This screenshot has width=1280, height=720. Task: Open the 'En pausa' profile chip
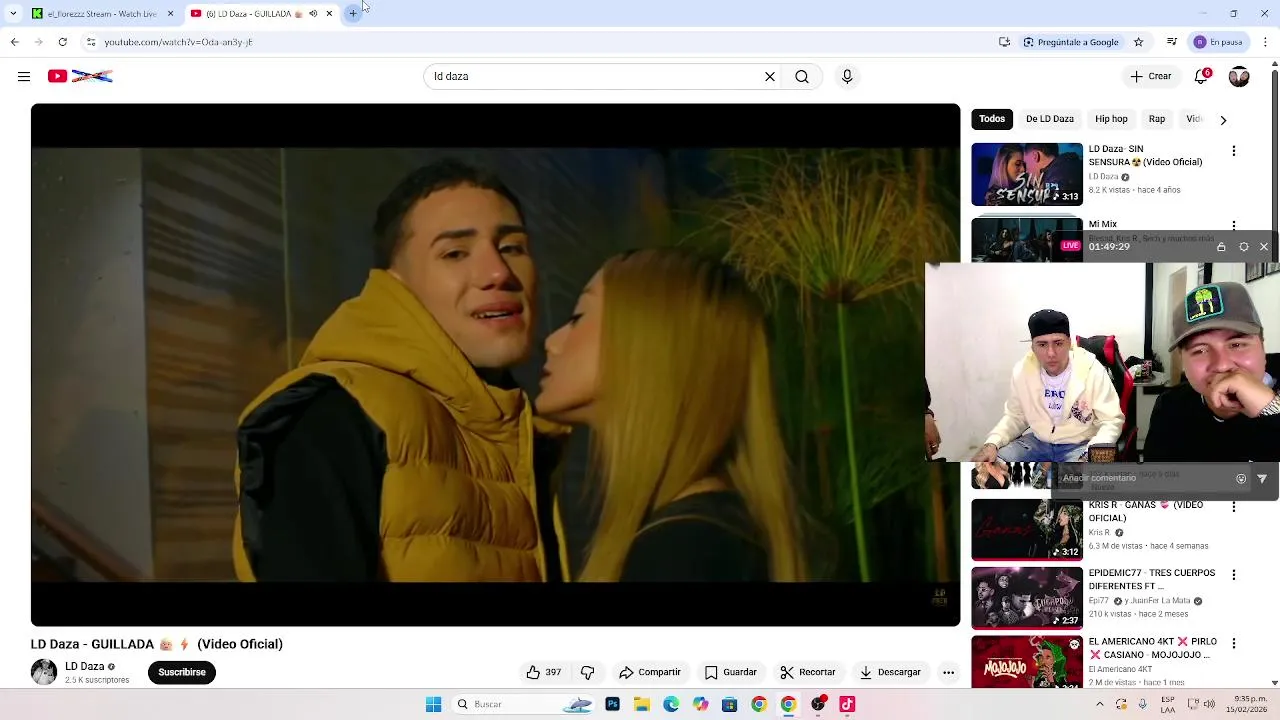(x=1218, y=42)
